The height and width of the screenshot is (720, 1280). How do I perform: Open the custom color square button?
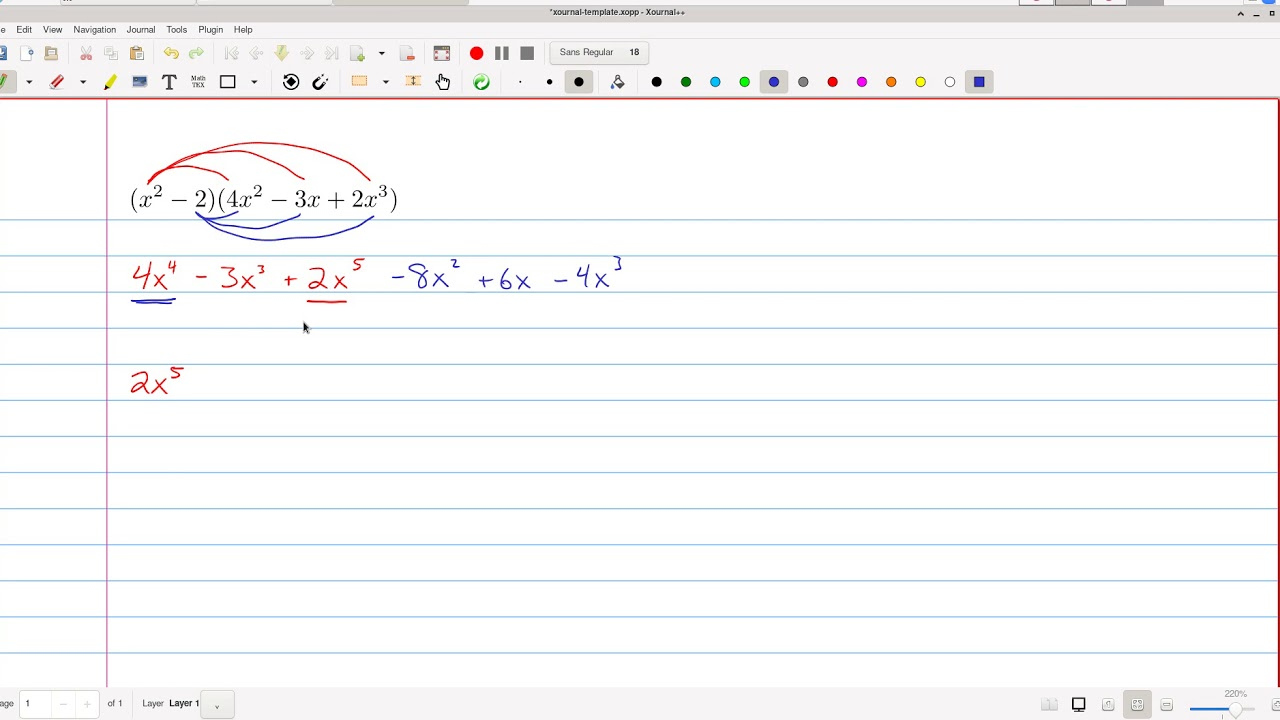point(979,82)
